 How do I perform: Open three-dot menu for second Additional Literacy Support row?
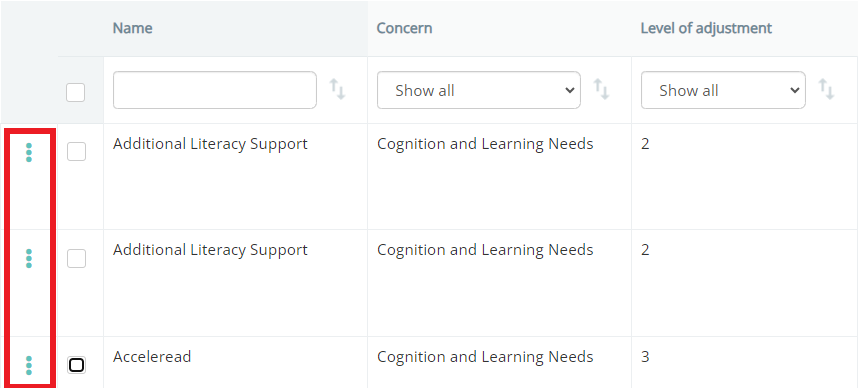29,258
